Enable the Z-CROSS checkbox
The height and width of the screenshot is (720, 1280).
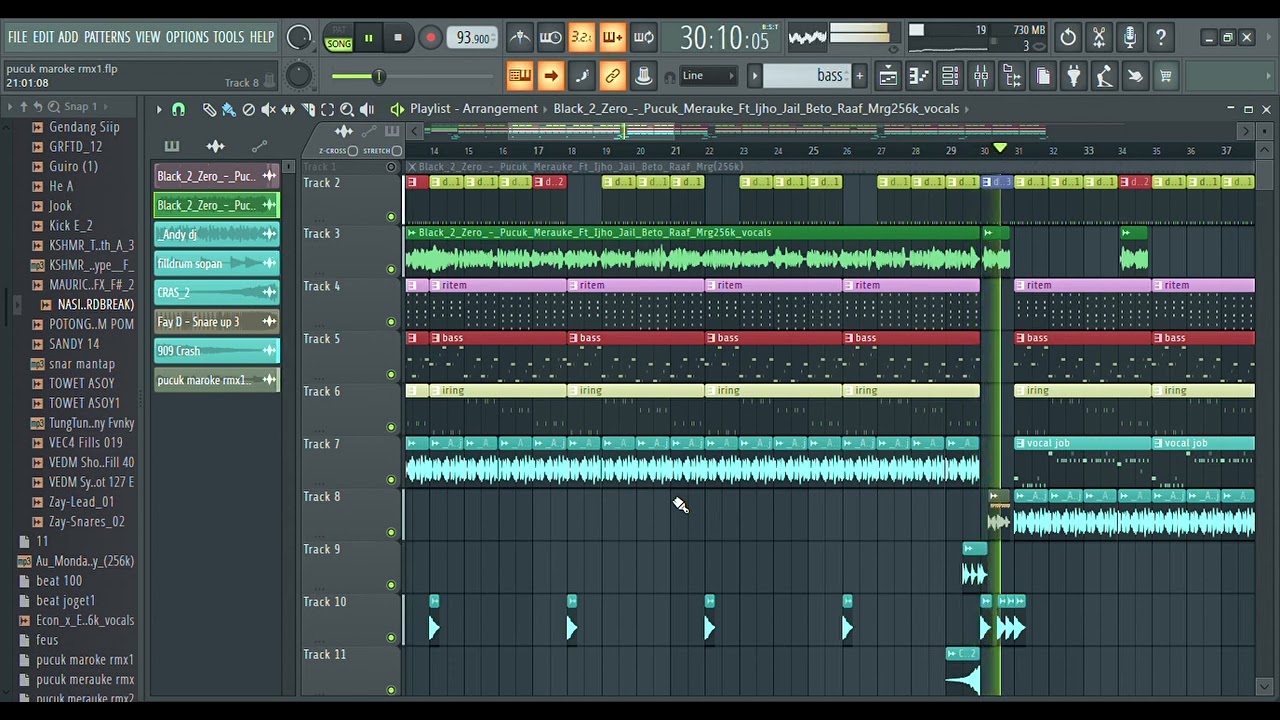(352, 151)
